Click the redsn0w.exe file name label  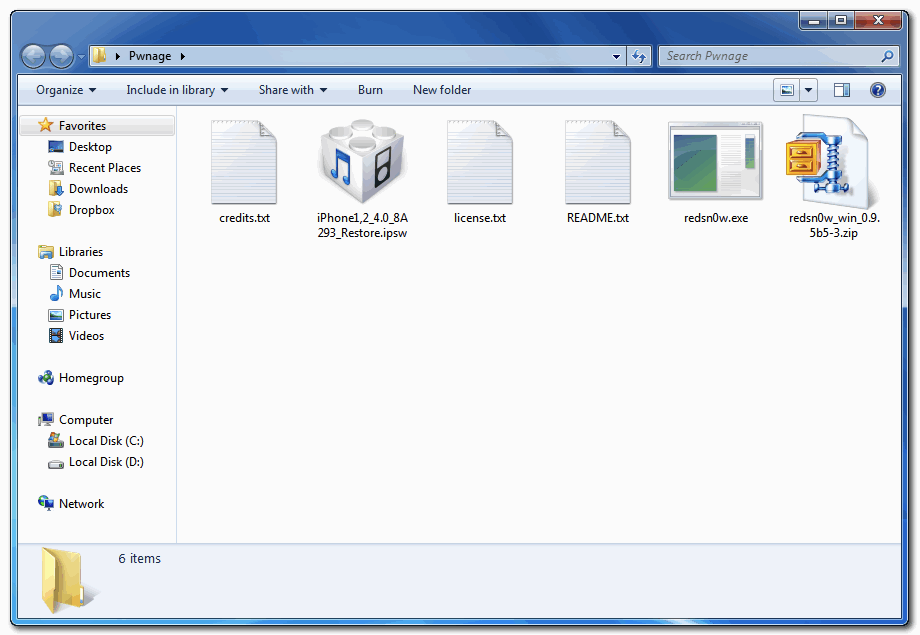coord(716,218)
